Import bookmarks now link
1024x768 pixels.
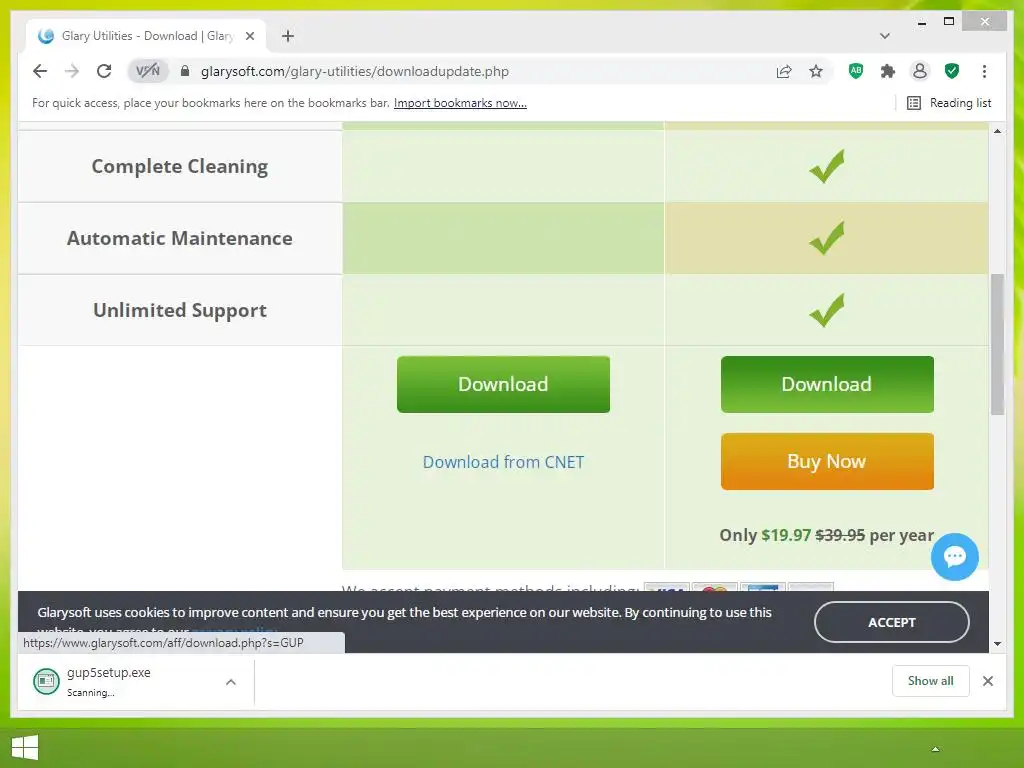click(460, 103)
